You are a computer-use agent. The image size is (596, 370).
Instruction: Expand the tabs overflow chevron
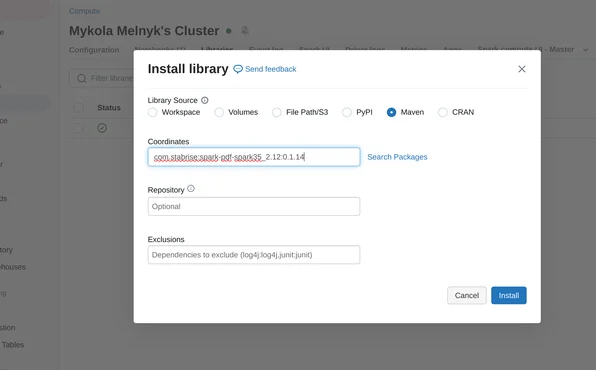tap(585, 50)
